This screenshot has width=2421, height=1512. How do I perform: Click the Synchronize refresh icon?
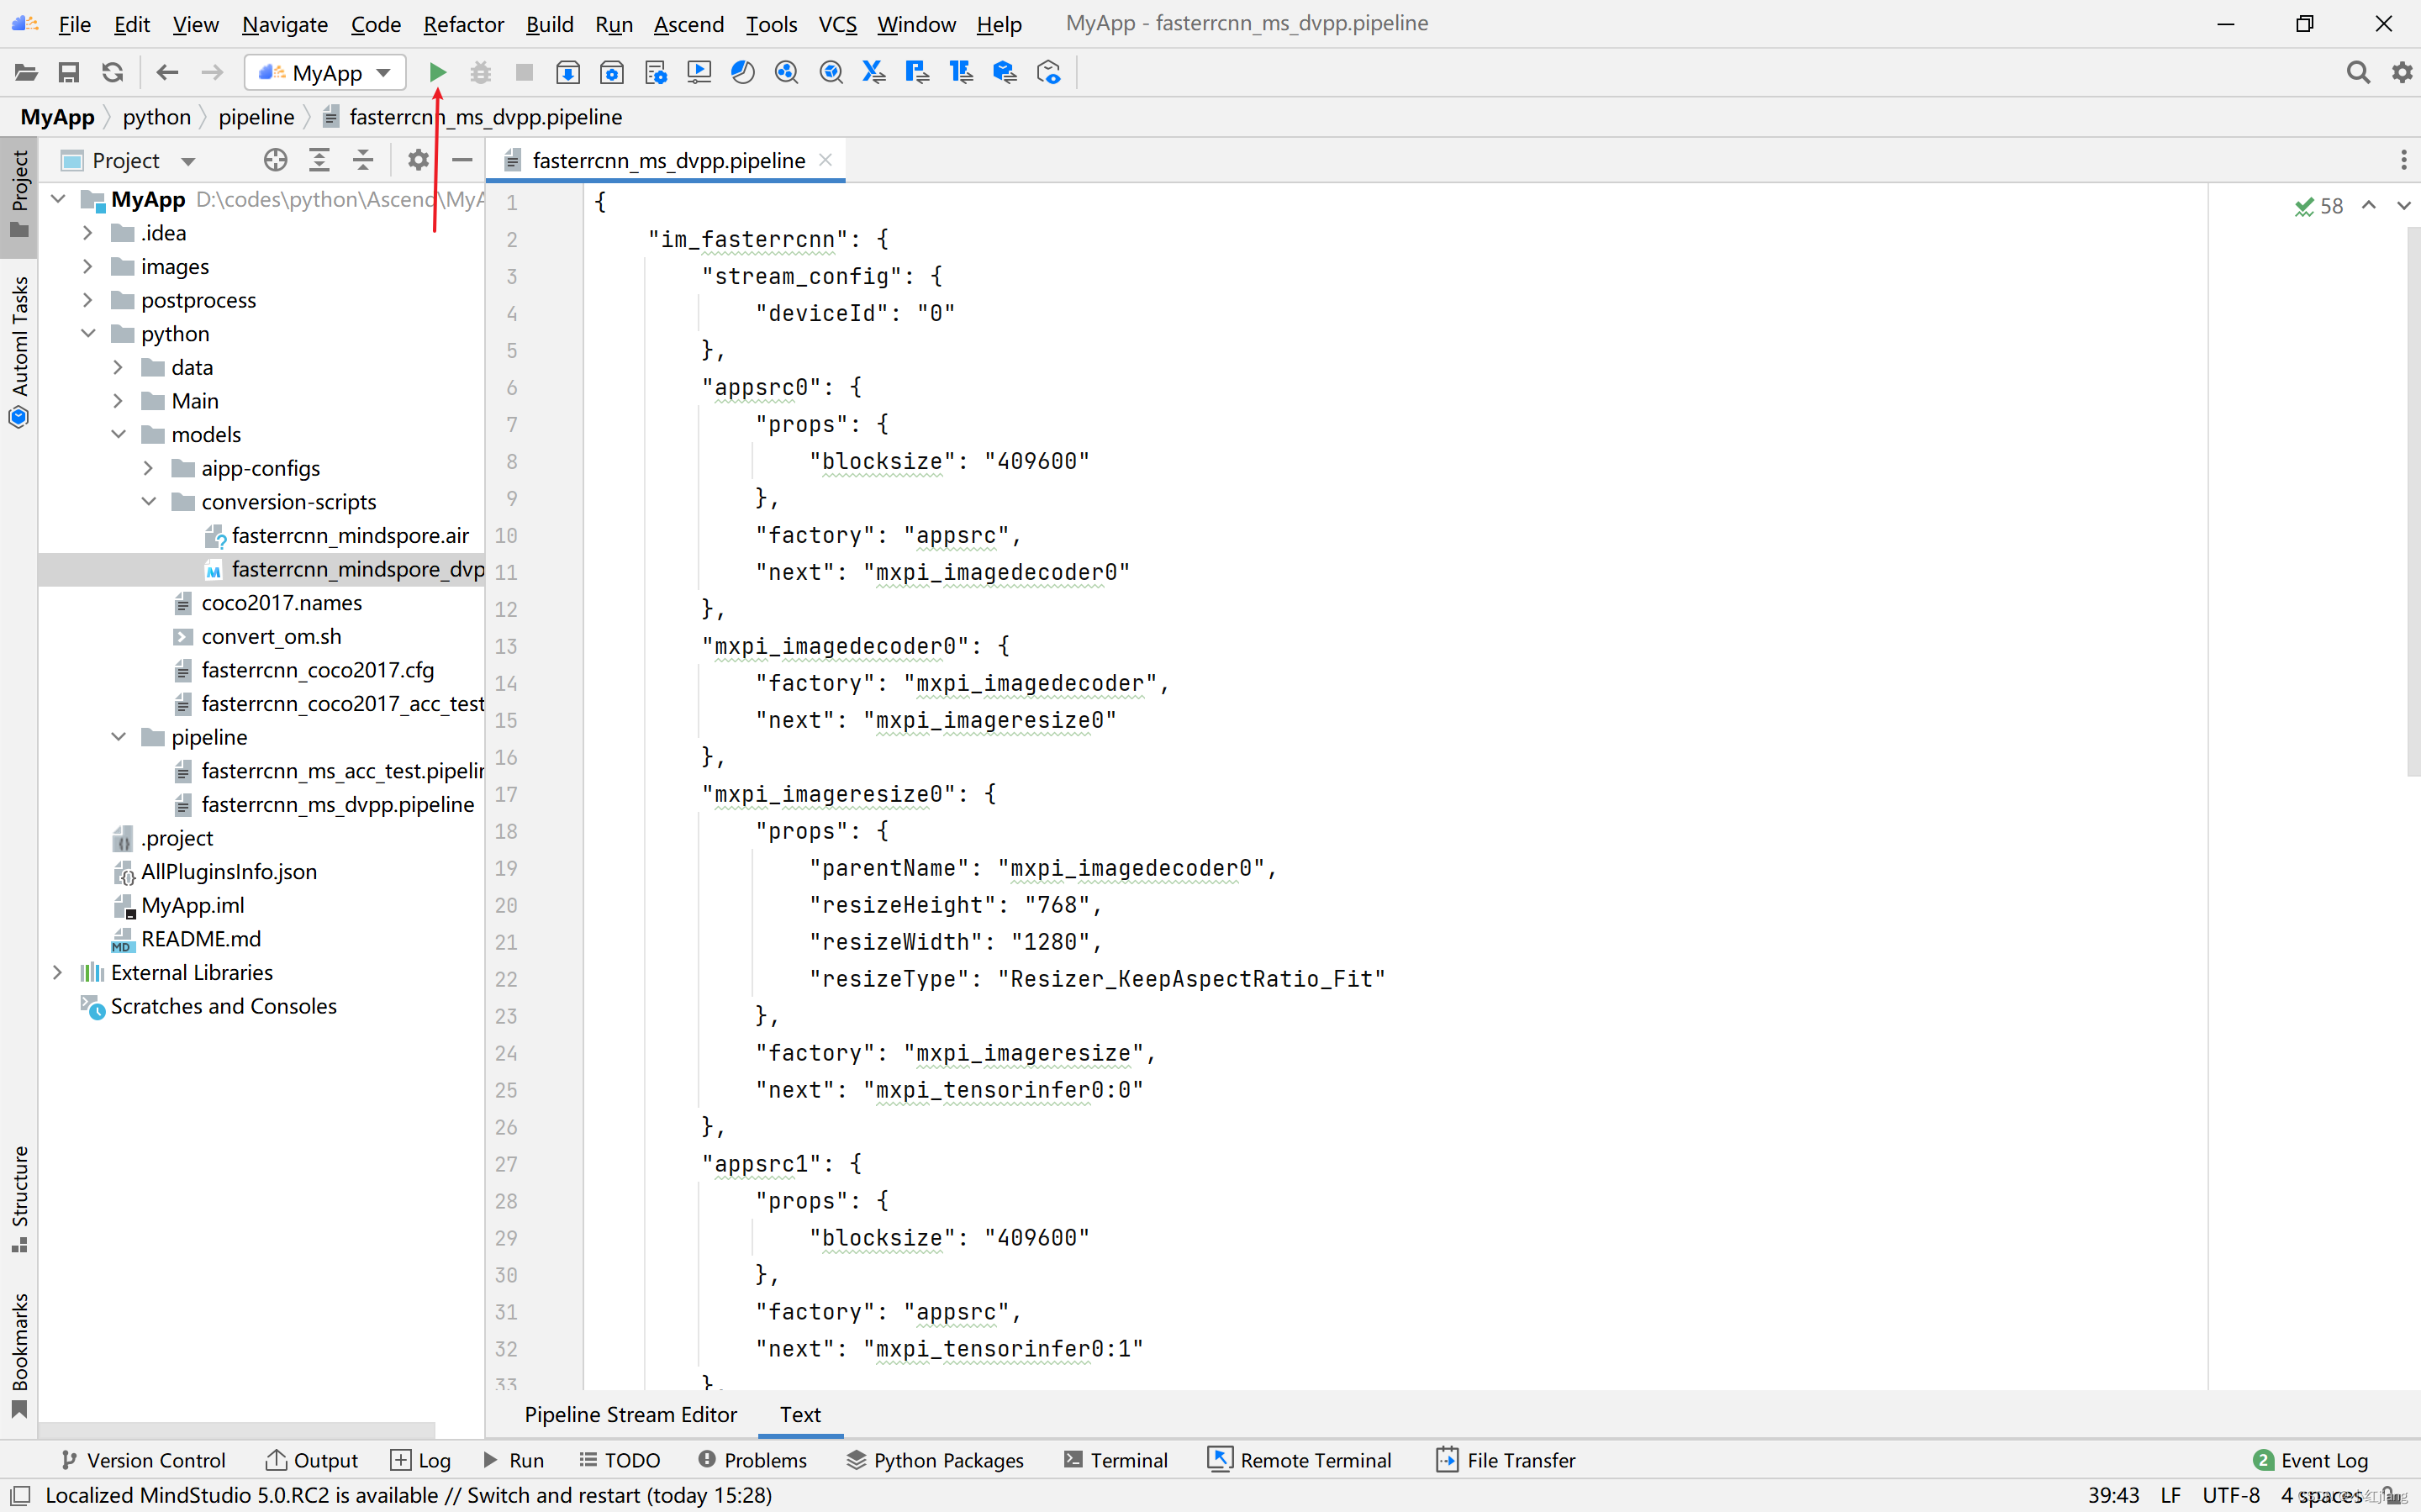[x=112, y=72]
